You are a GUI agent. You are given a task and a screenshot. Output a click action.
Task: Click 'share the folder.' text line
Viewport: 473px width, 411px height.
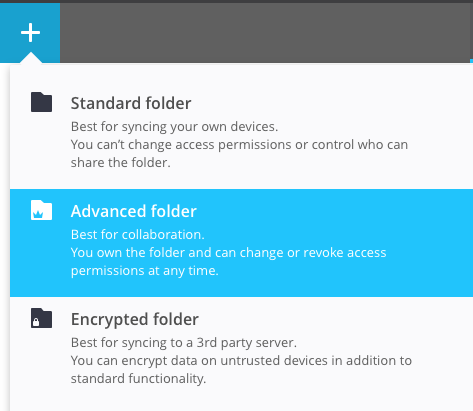[121, 163]
